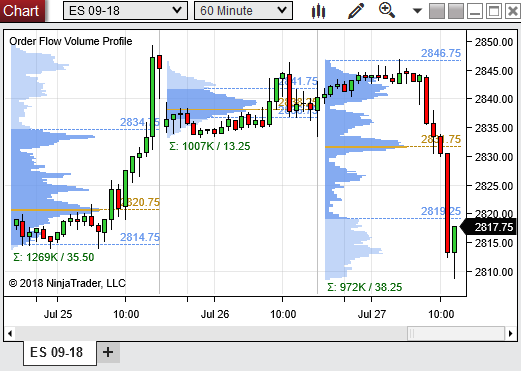
Task: Click the Jul 25 date axis label
Action: [x=58, y=314]
